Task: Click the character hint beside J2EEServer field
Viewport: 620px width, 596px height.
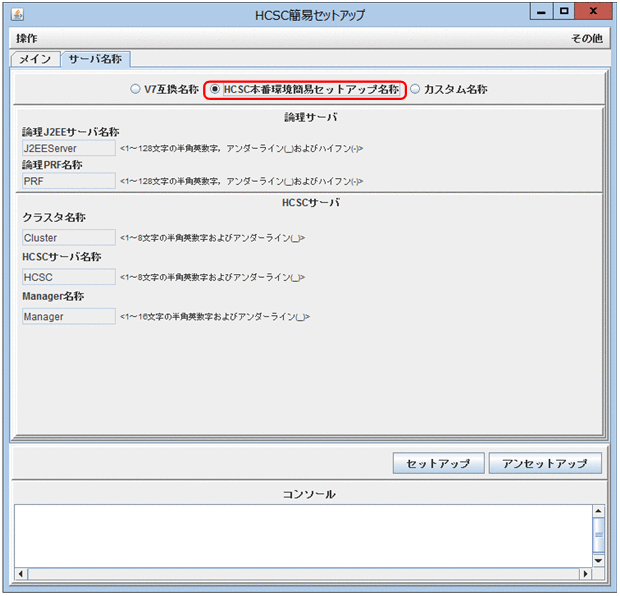Action: click(x=242, y=148)
